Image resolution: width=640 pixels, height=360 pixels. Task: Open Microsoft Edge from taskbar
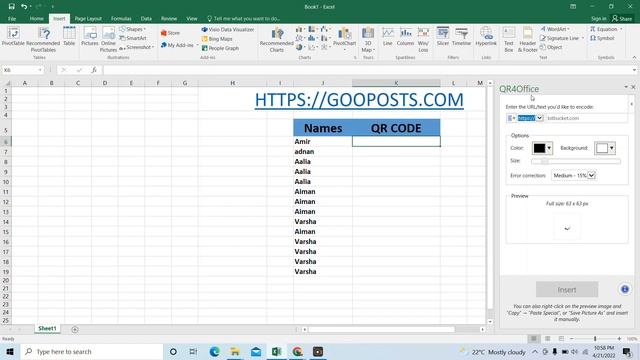pyautogui.click(x=214, y=351)
